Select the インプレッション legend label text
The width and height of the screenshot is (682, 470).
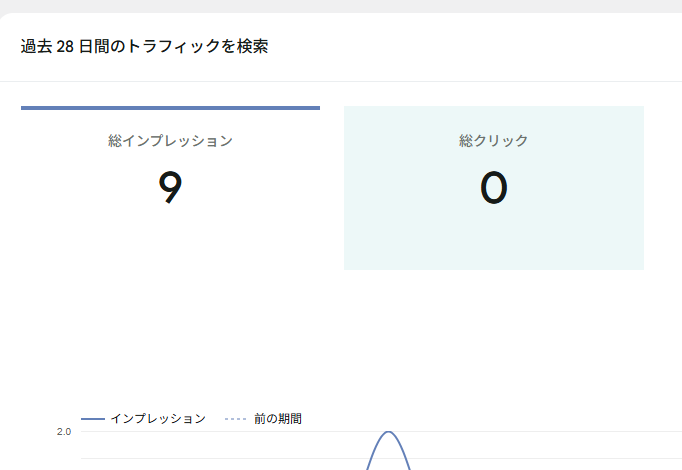158,419
